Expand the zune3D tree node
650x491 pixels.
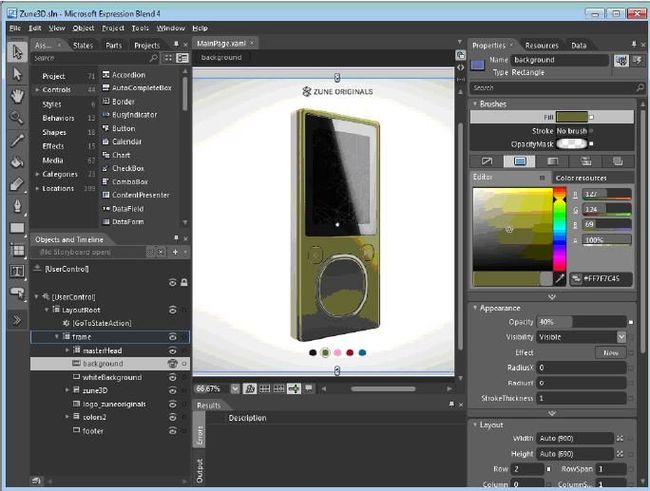(67, 390)
